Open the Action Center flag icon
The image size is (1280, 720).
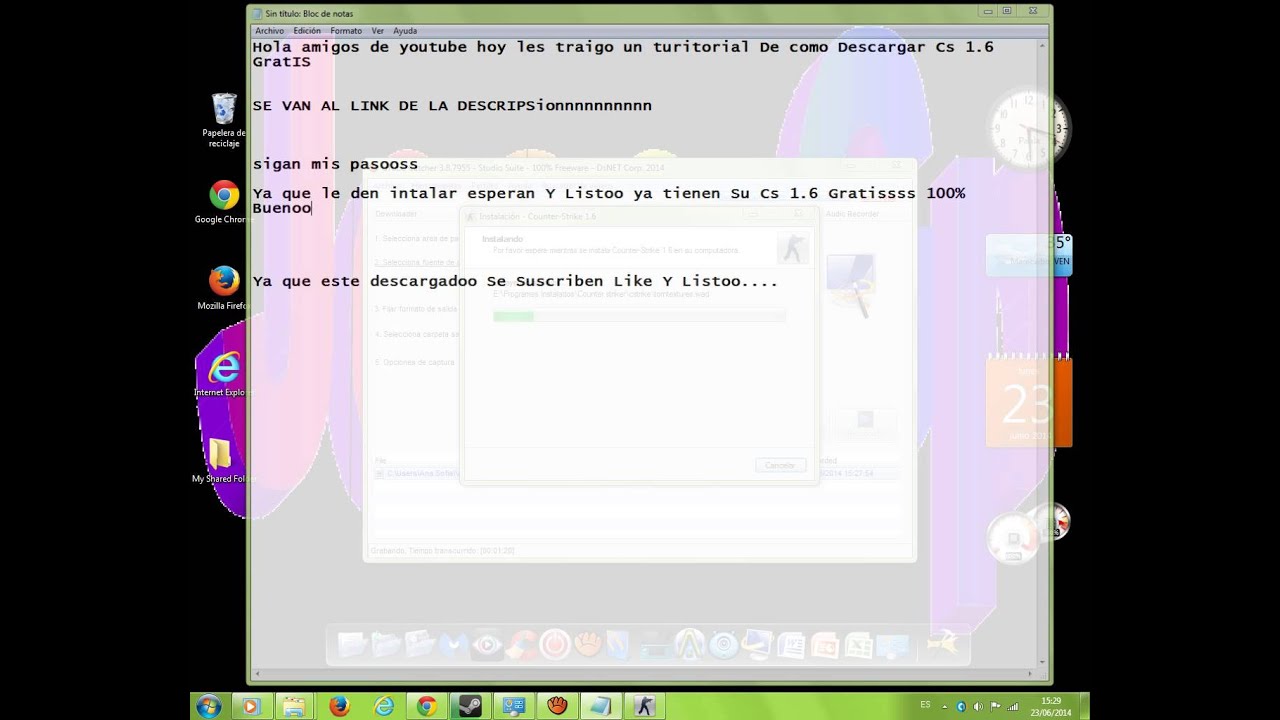tap(995, 706)
